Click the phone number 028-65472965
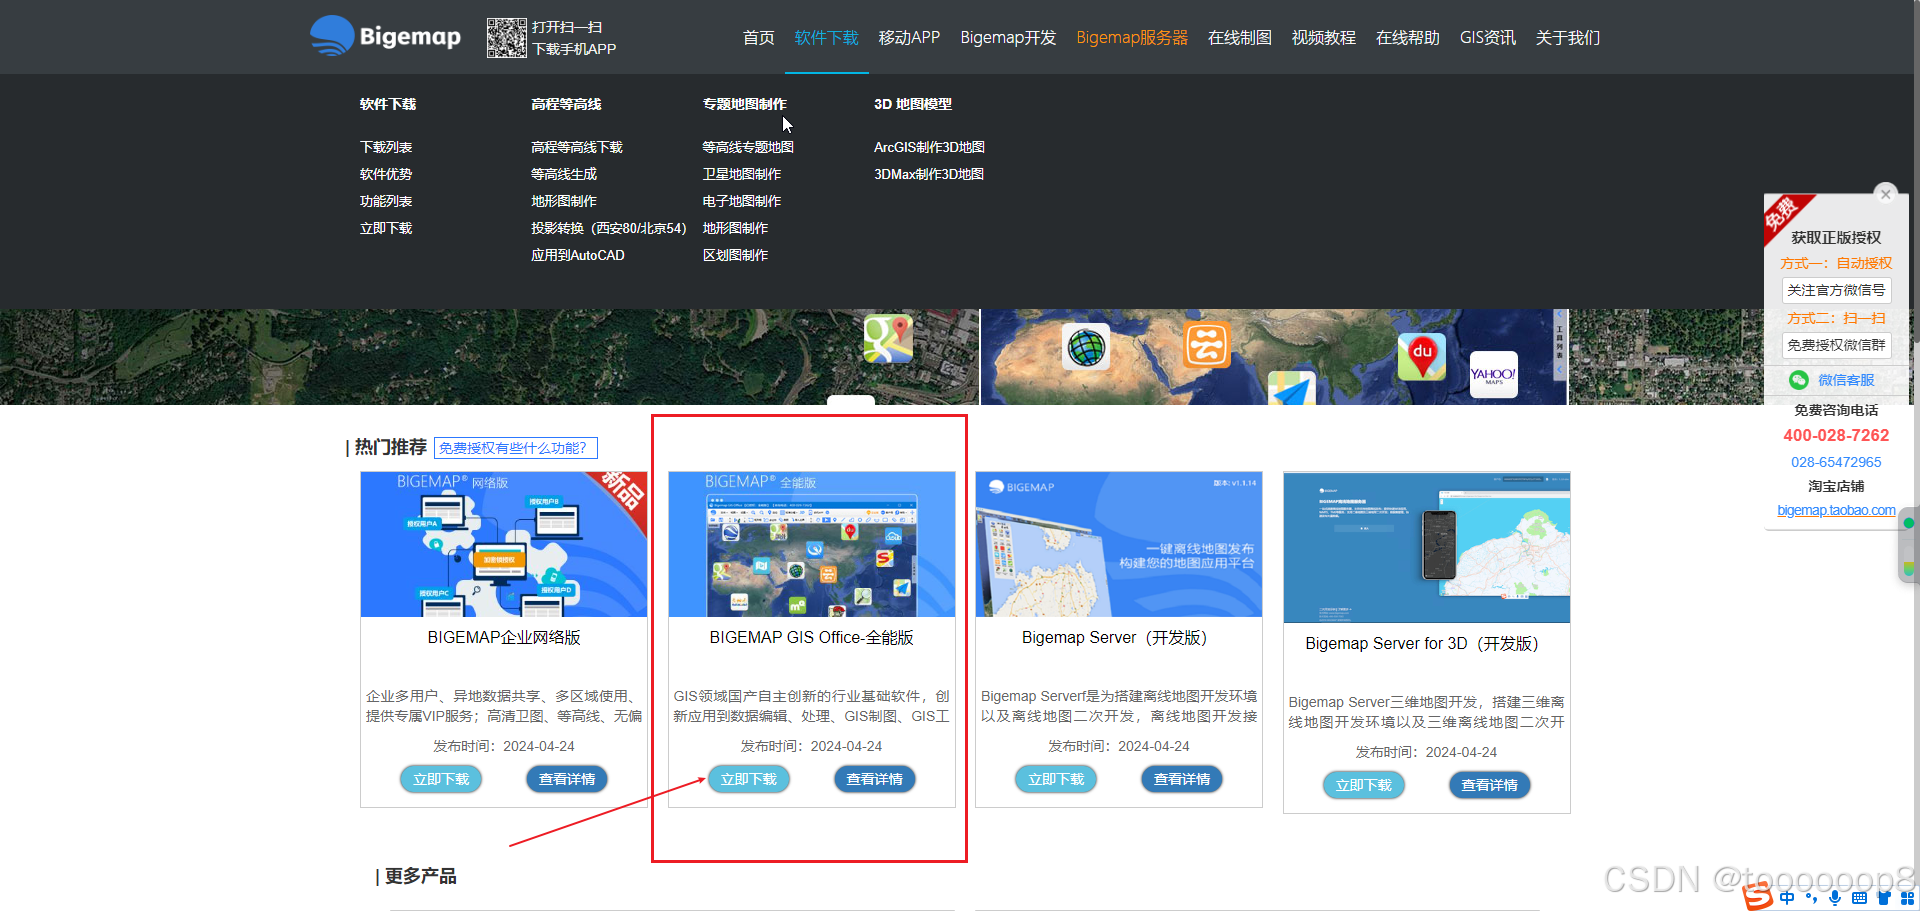1920x911 pixels. pyautogui.click(x=1836, y=462)
